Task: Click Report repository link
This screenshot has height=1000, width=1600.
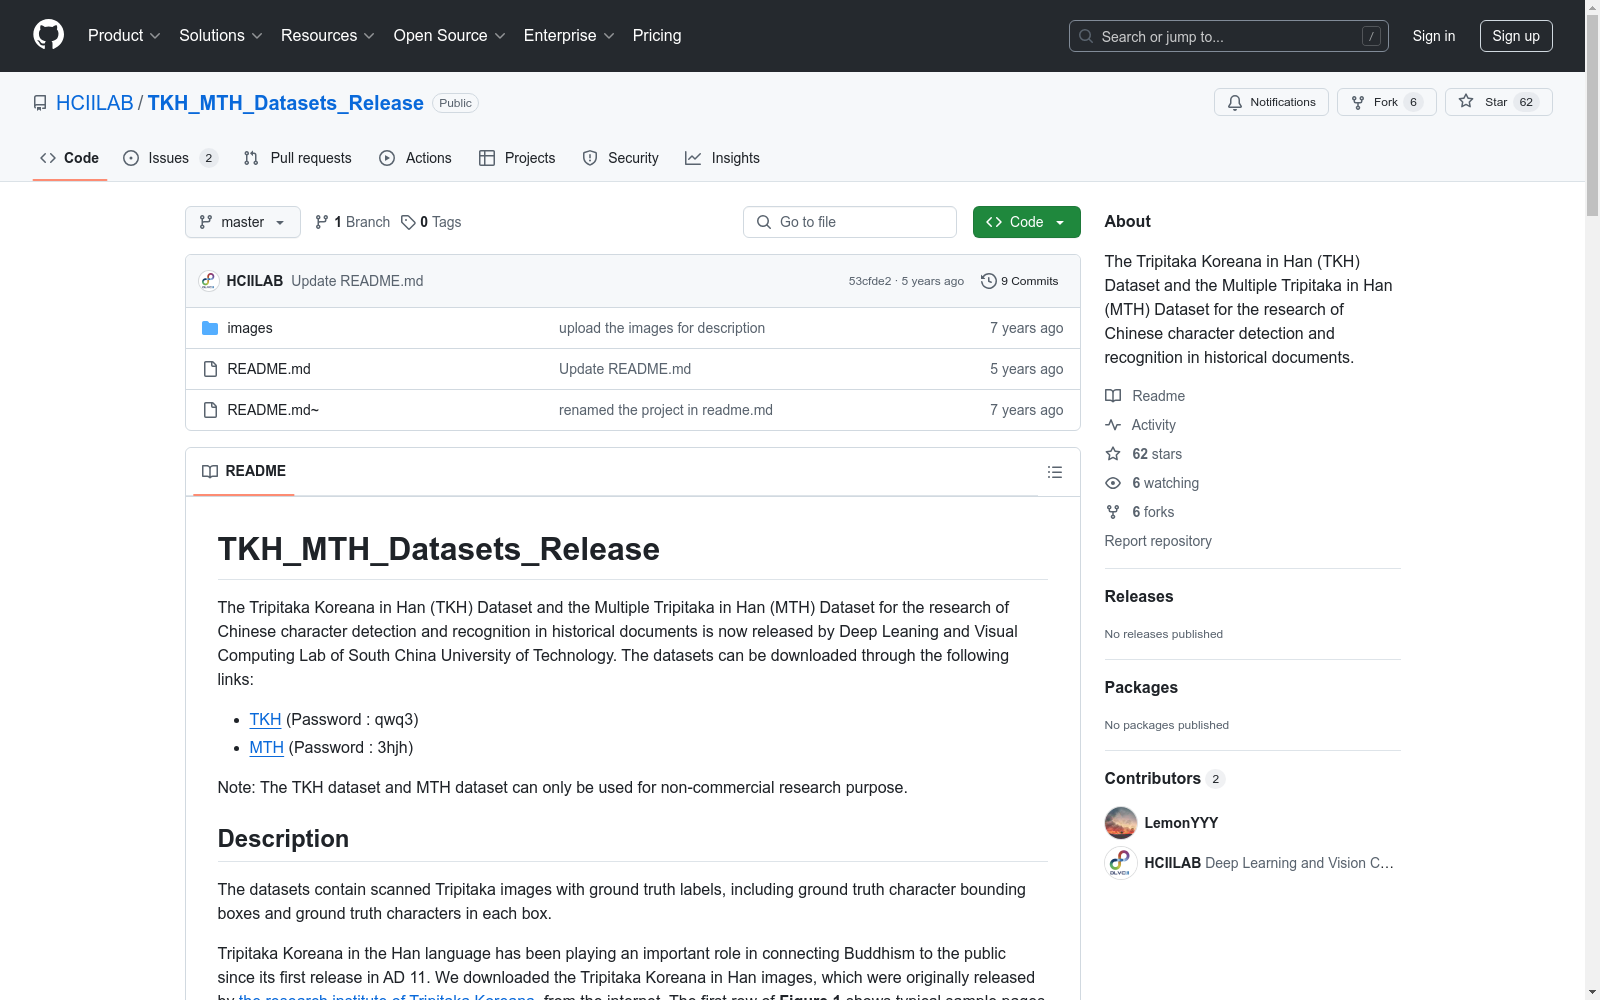Action: [1158, 541]
